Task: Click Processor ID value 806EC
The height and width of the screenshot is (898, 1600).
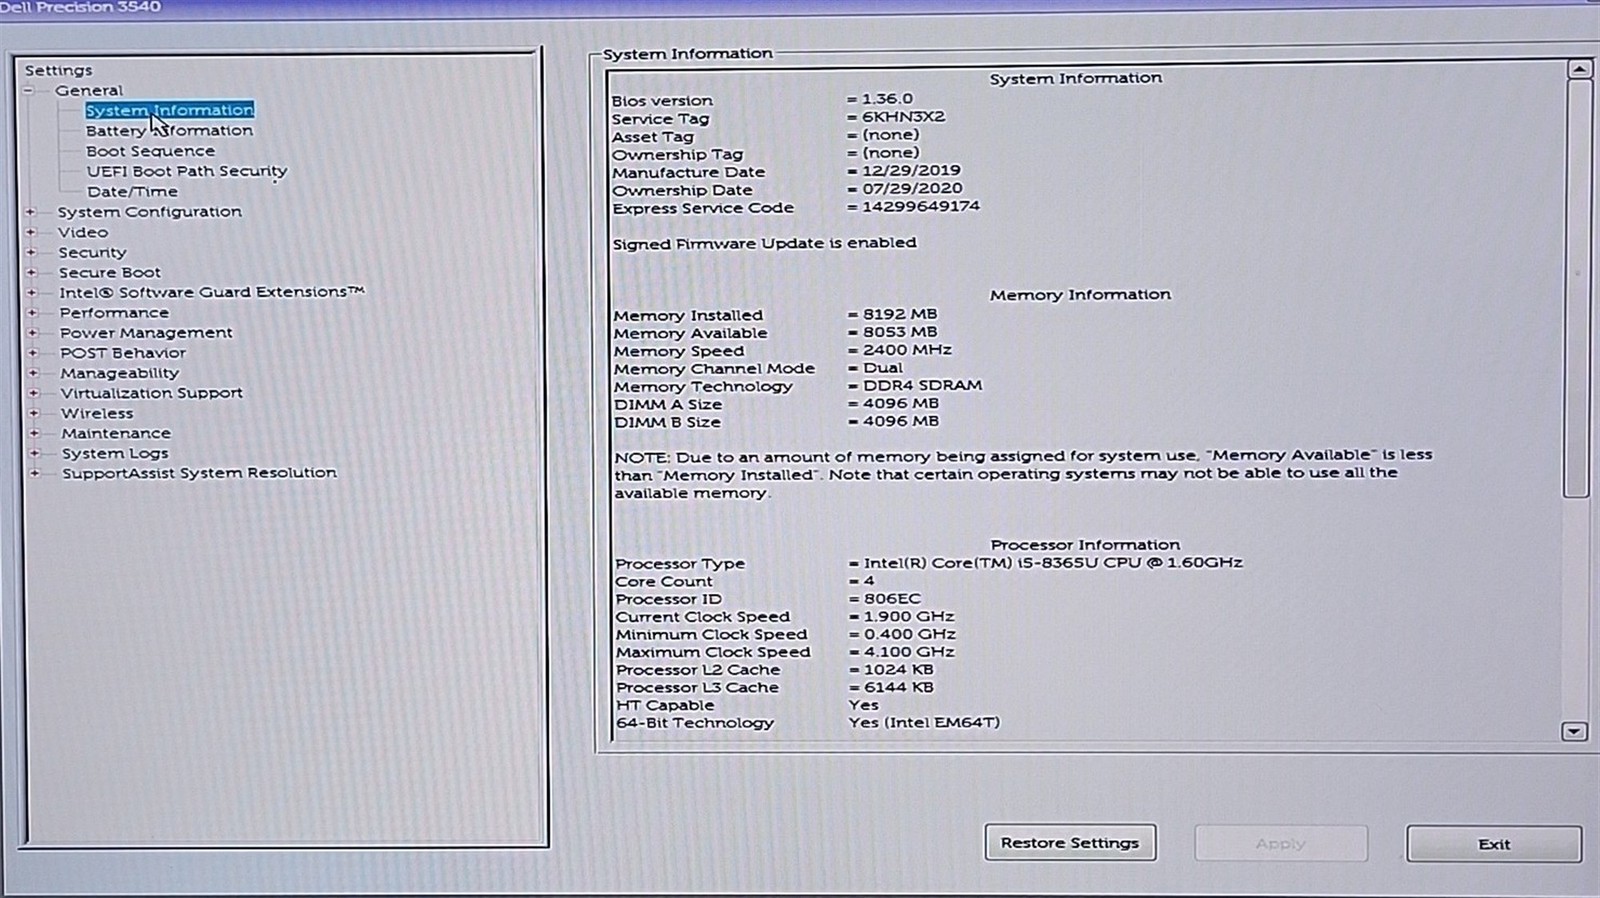Action: (x=892, y=599)
